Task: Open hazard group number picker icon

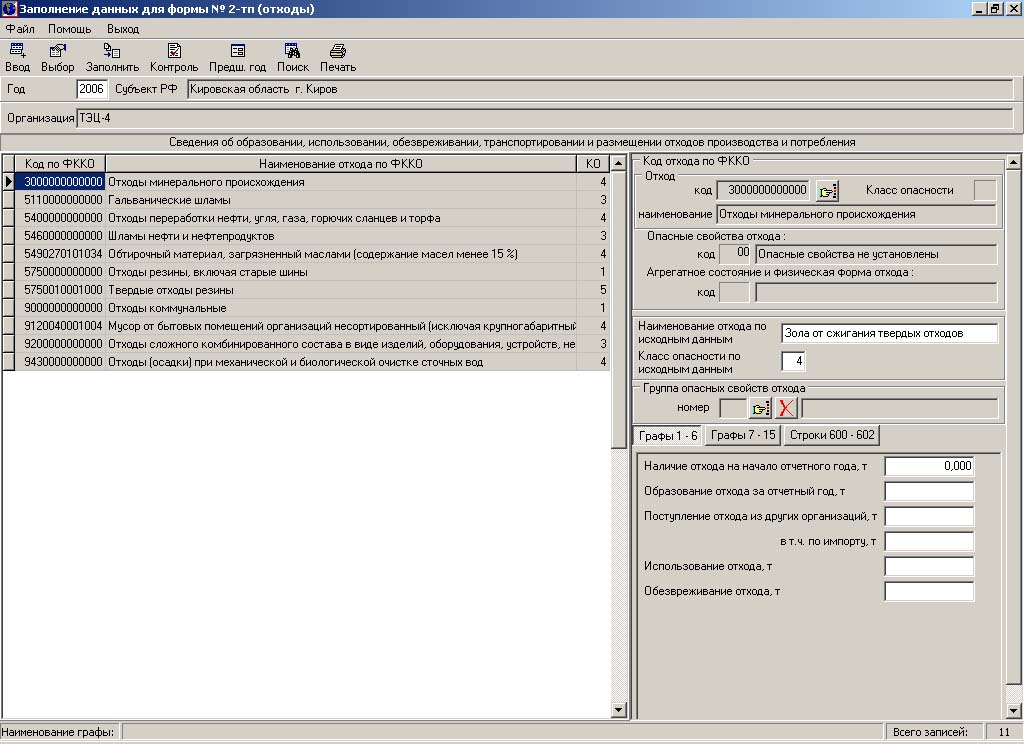Action: tap(761, 408)
